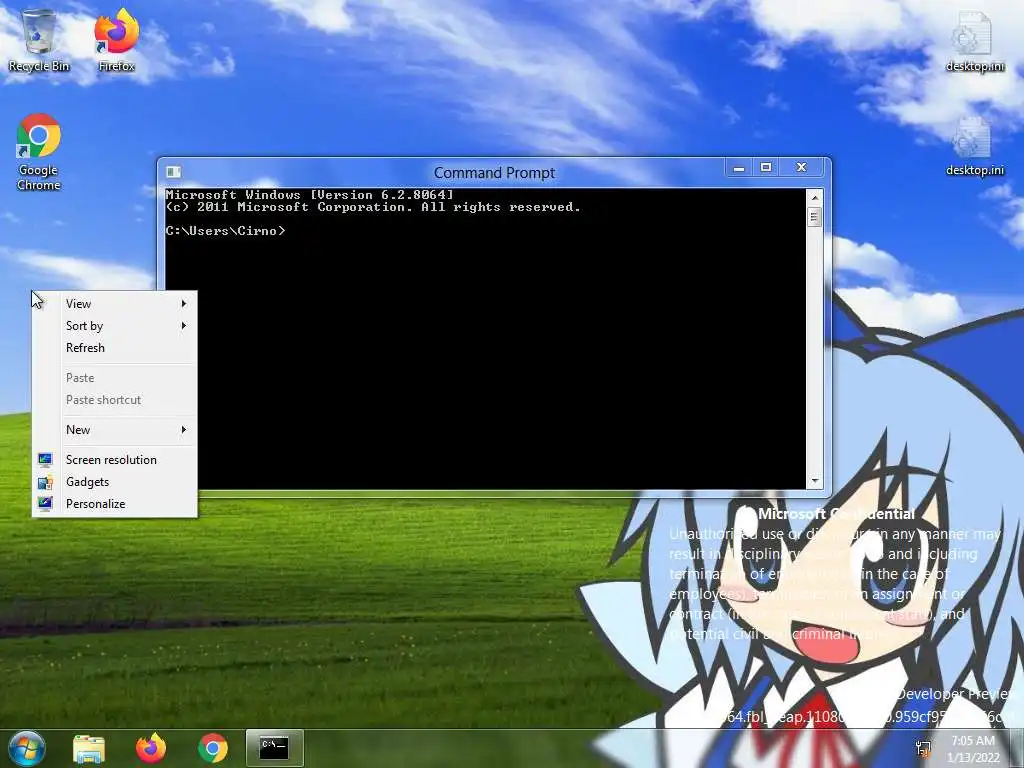Launch Chrome from the taskbar
Viewport: 1024px width, 768px height.
click(x=213, y=748)
